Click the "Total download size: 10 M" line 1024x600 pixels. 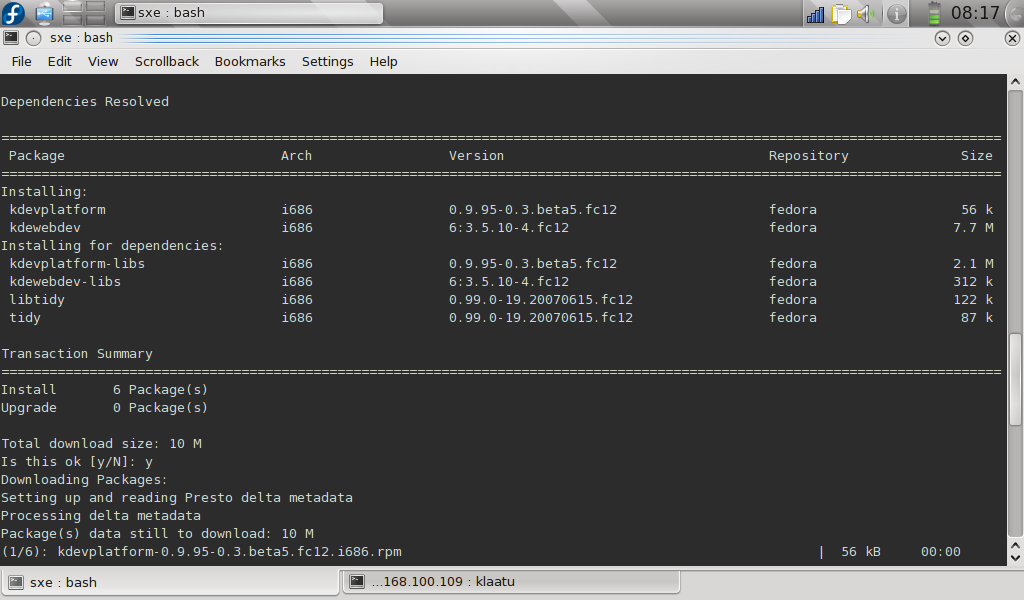pyautogui.click(x=101, y=444)
